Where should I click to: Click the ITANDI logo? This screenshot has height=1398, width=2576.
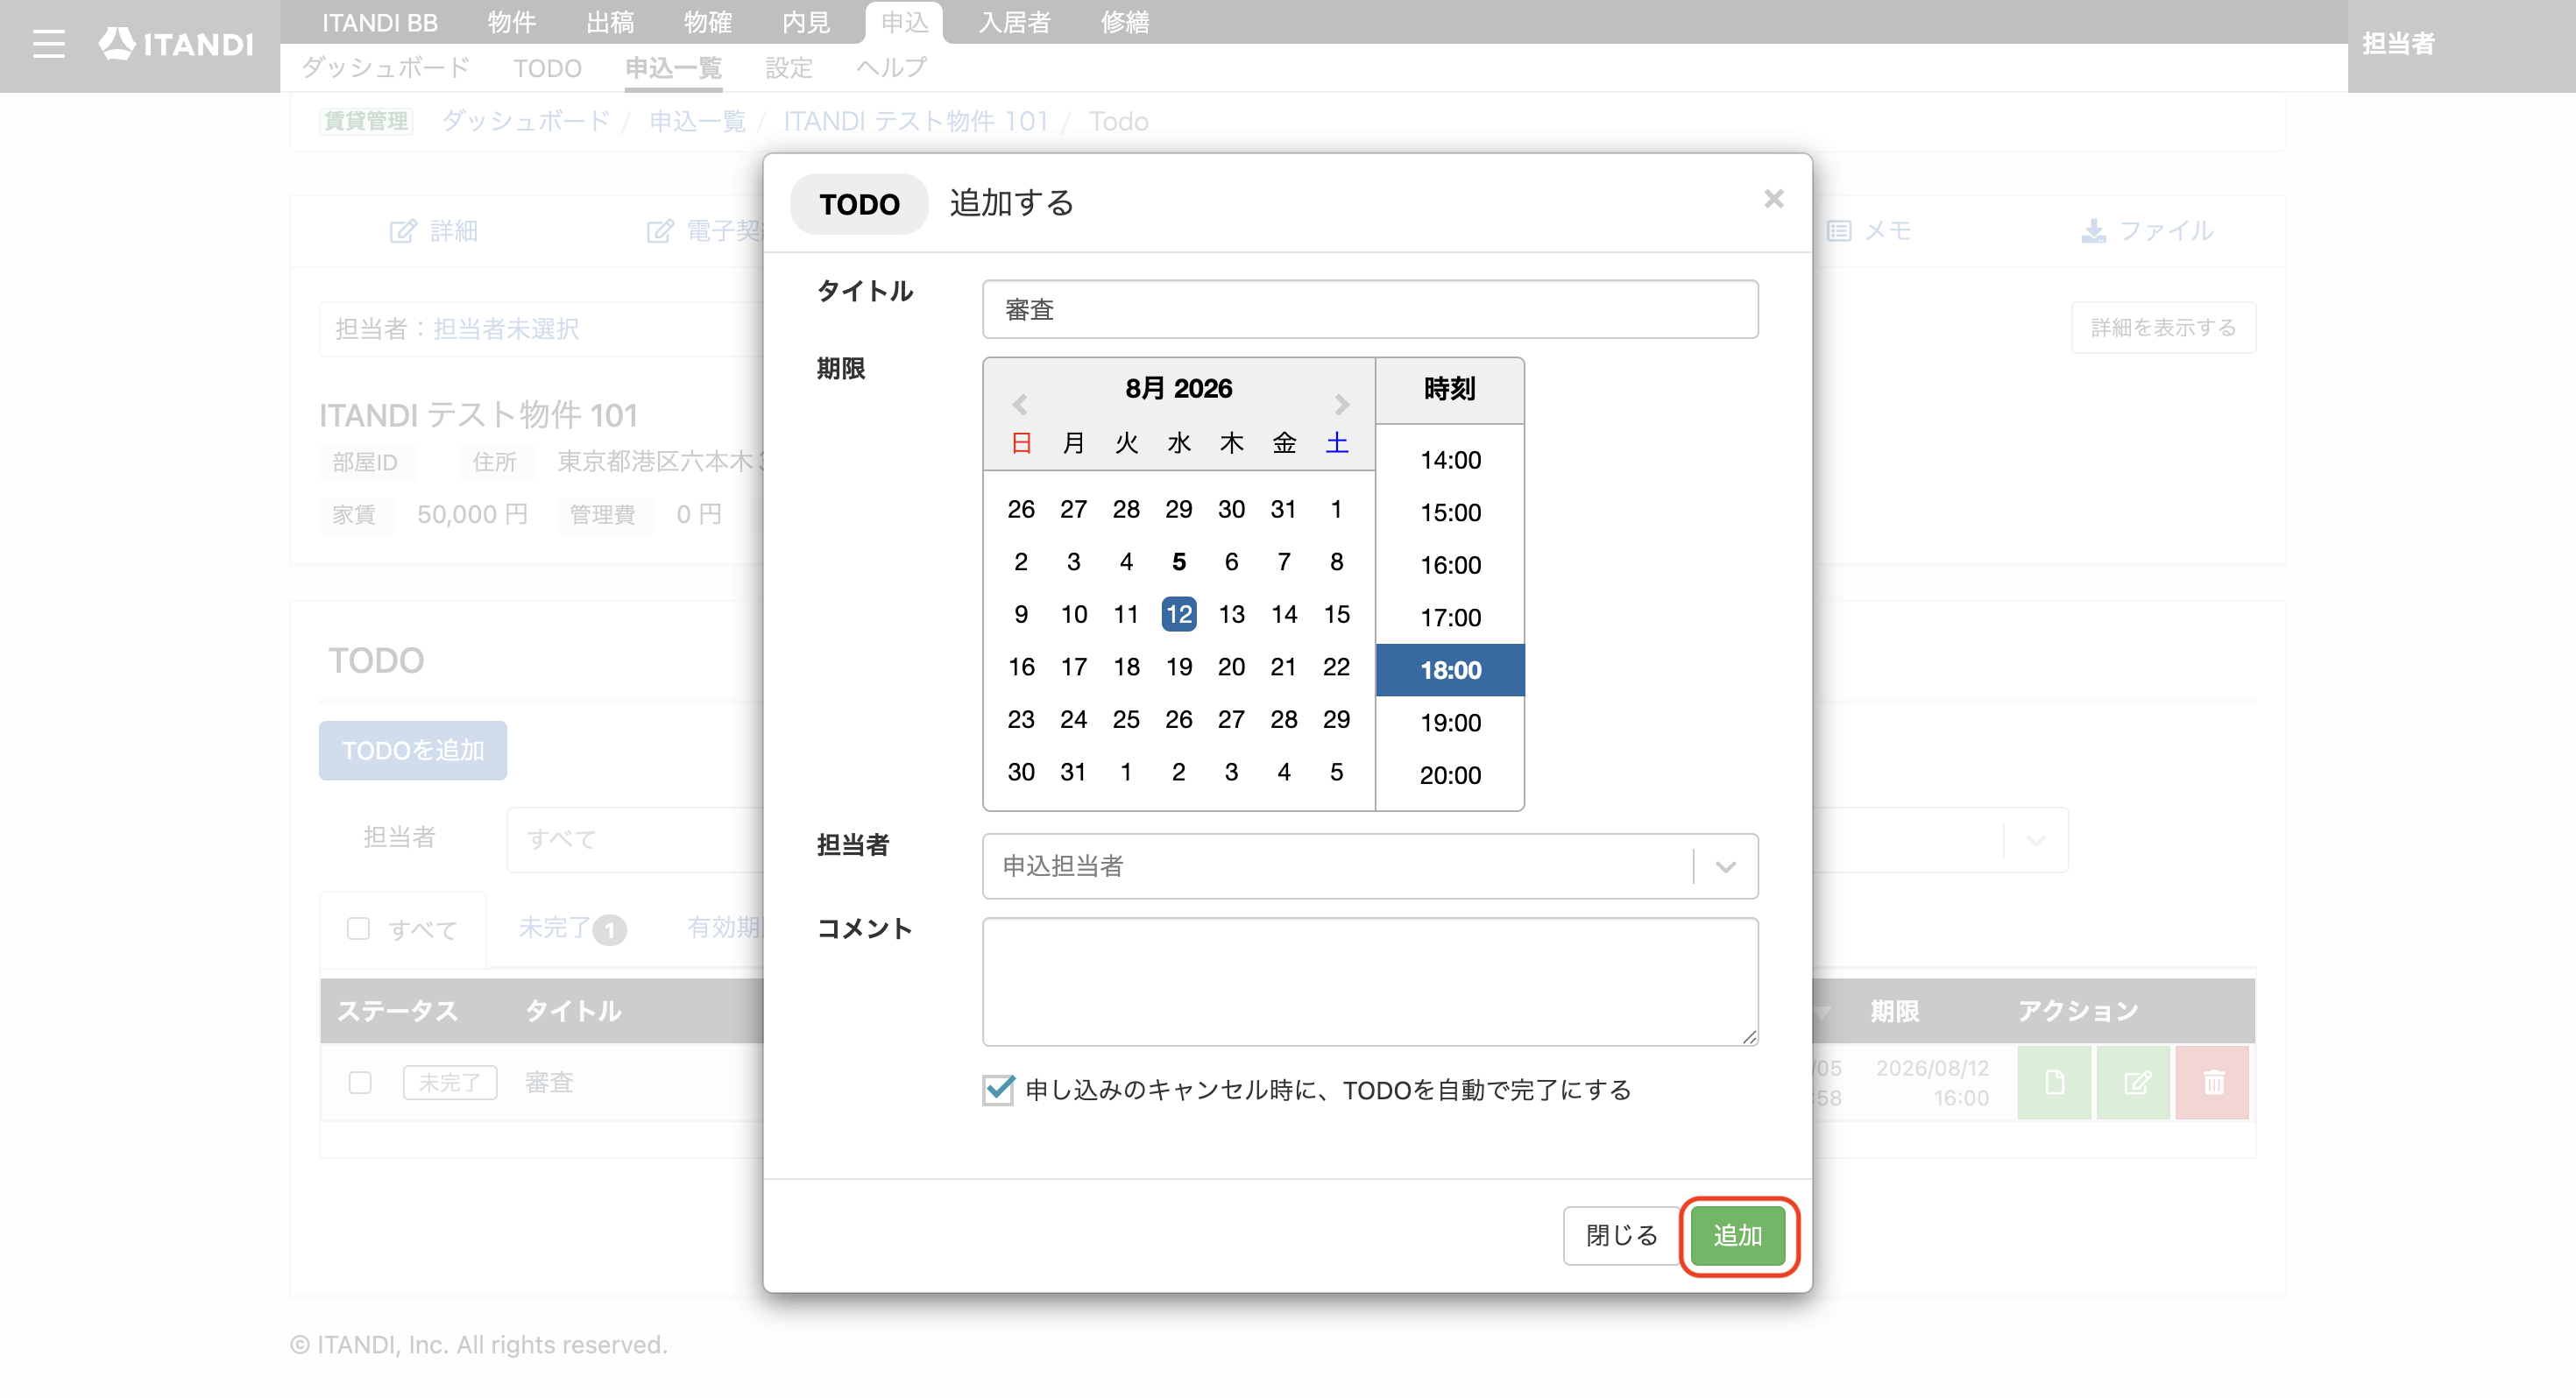(x=176, y=44)
